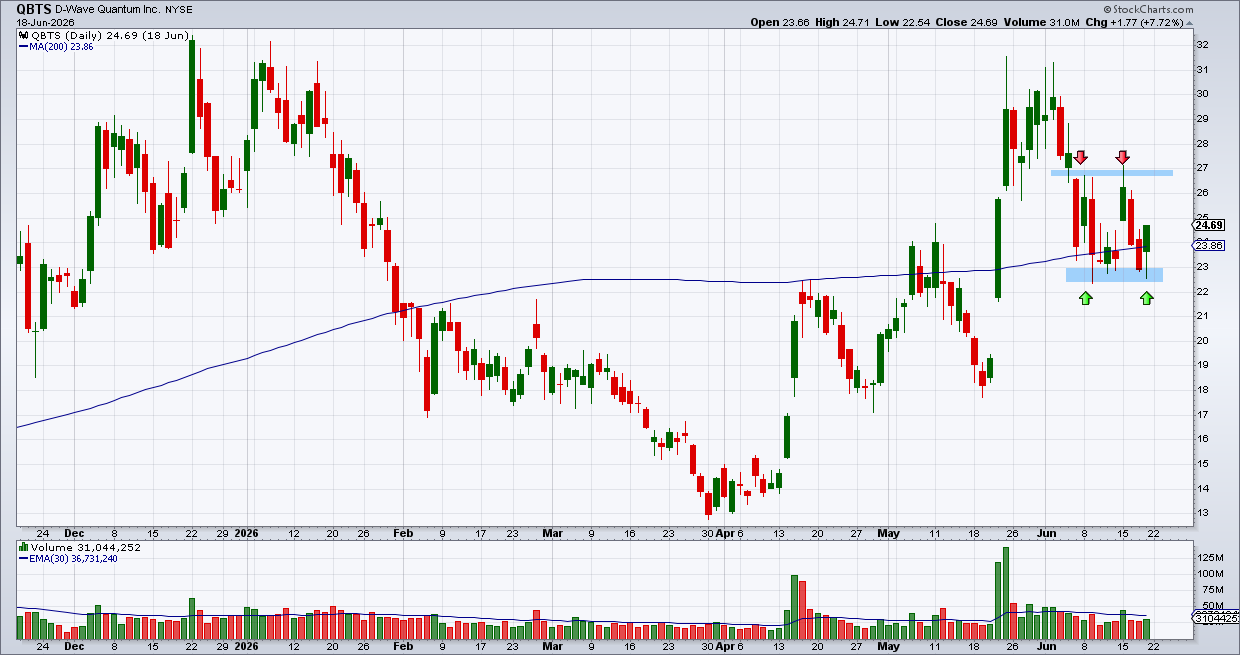Click the 31044252 volume tag on volume axis

pos(1215,619)
